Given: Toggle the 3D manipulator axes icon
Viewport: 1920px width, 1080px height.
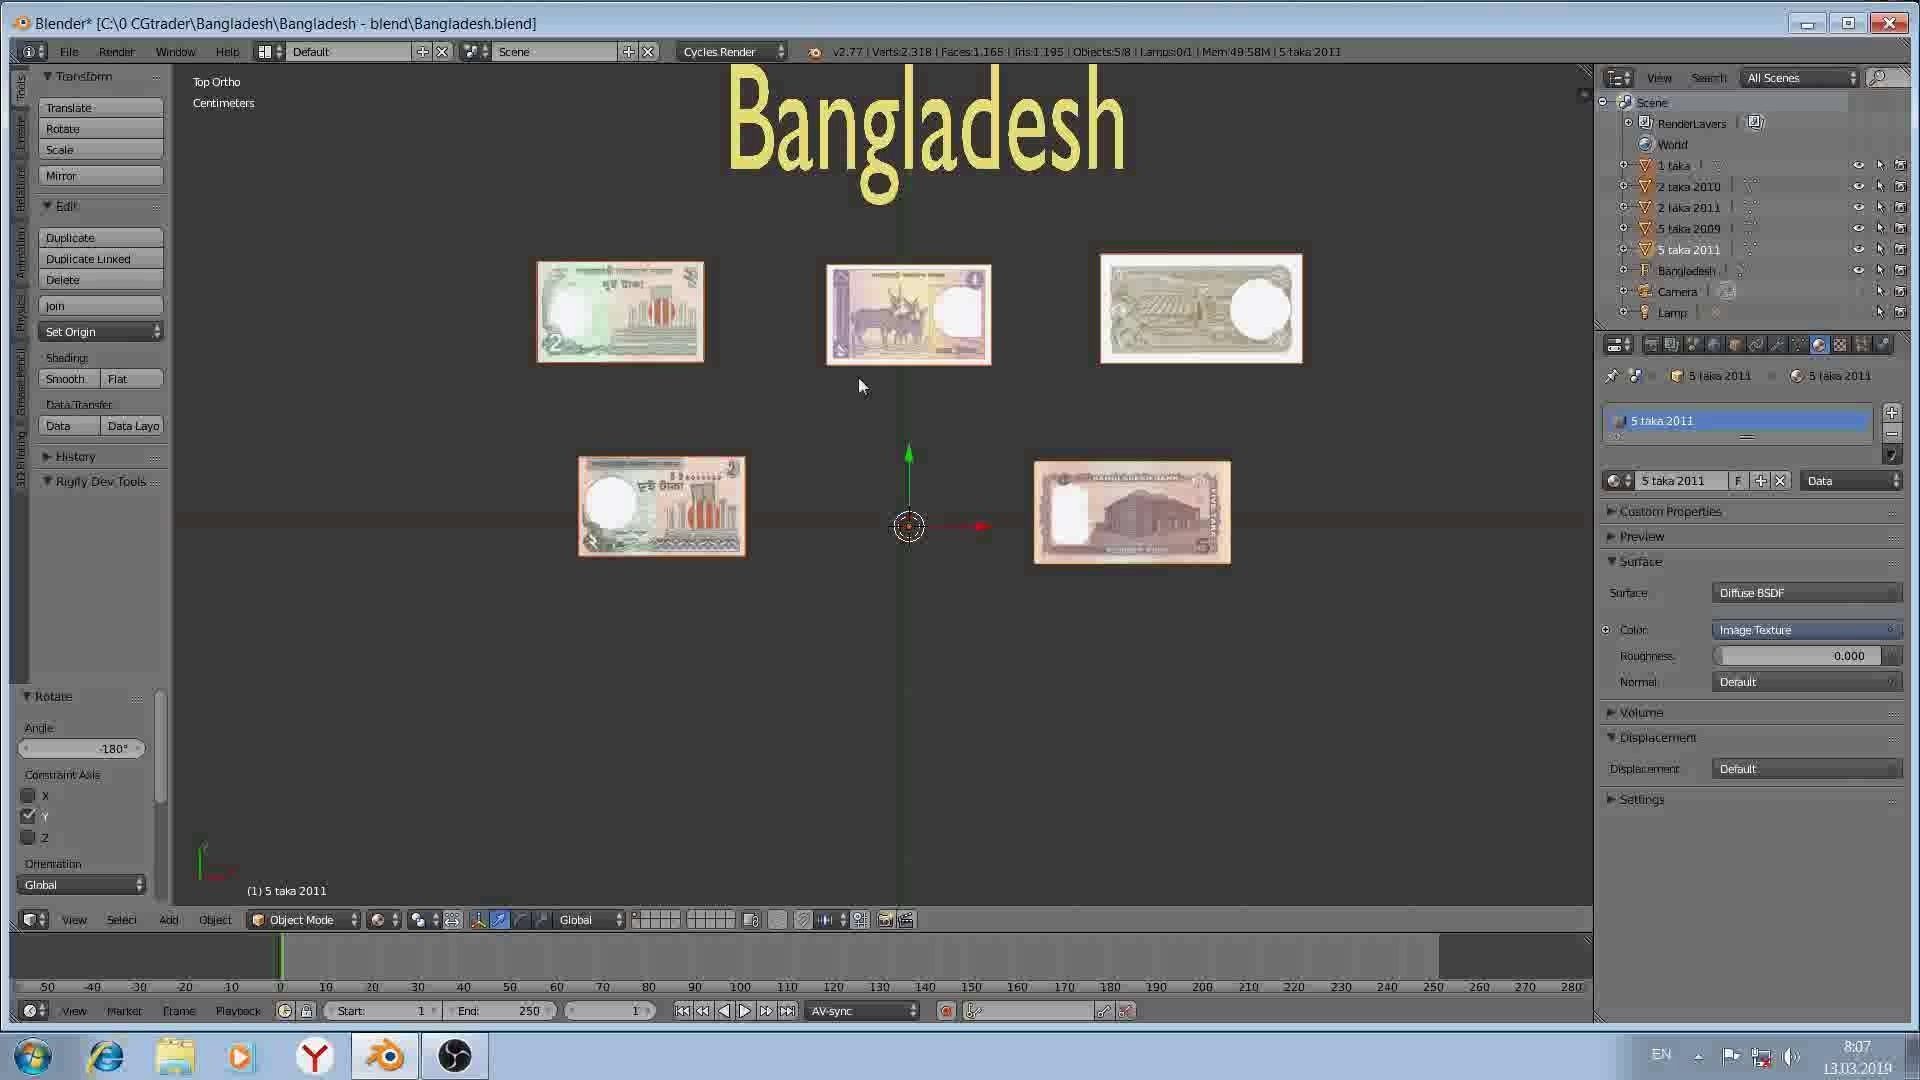Looking at the screenshot, I should (x=478, y=920).
